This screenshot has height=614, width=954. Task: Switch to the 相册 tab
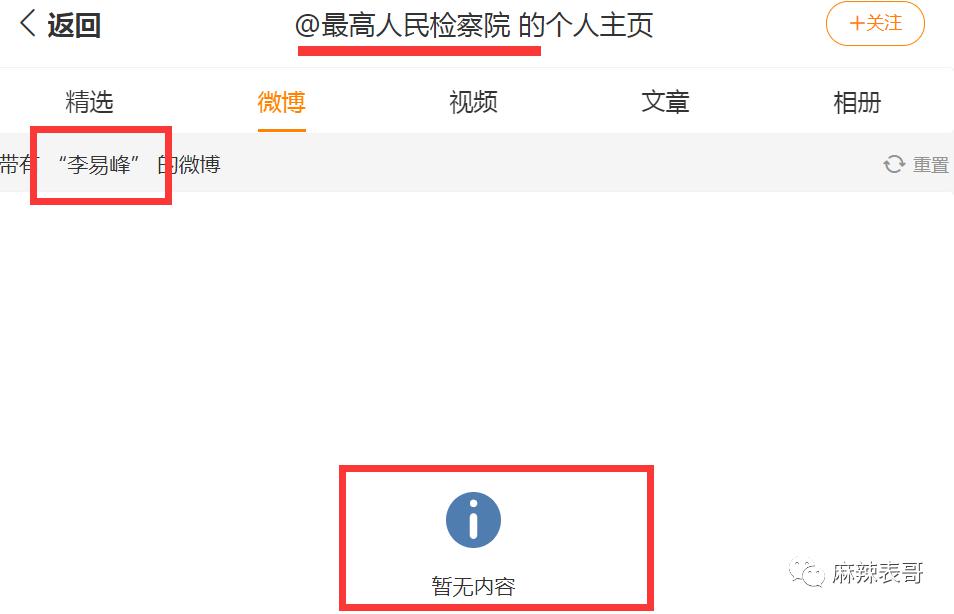(x=857, y=102)
